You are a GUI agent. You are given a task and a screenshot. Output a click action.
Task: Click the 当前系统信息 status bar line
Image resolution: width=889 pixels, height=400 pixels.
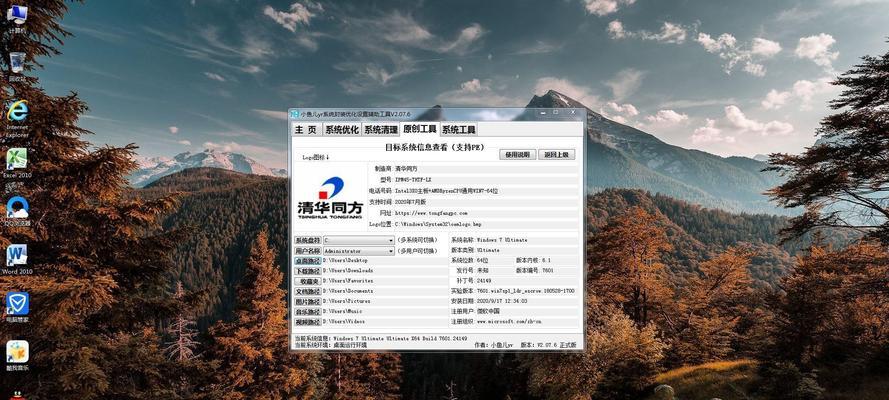(380, 338)
